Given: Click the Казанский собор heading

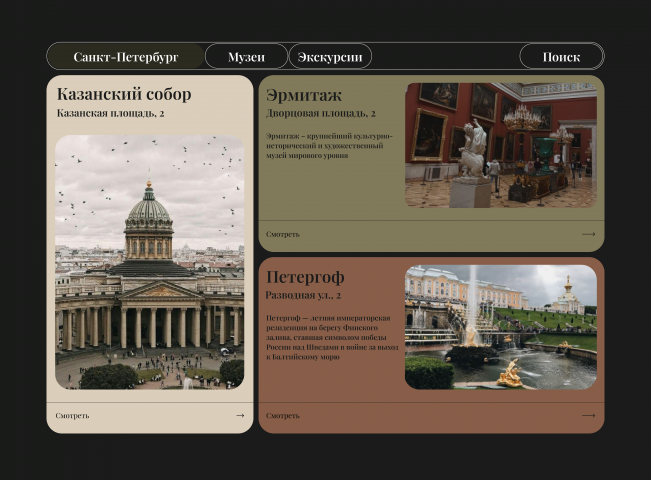Looking at the screenshot, I should pyautogui.click(x=124, y=94).
